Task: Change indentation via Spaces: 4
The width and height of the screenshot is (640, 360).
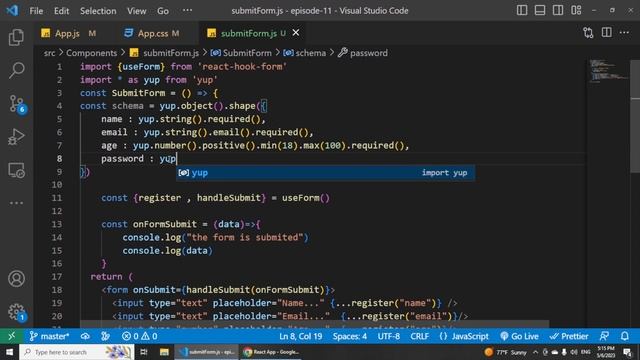Action: coord(350,336)
